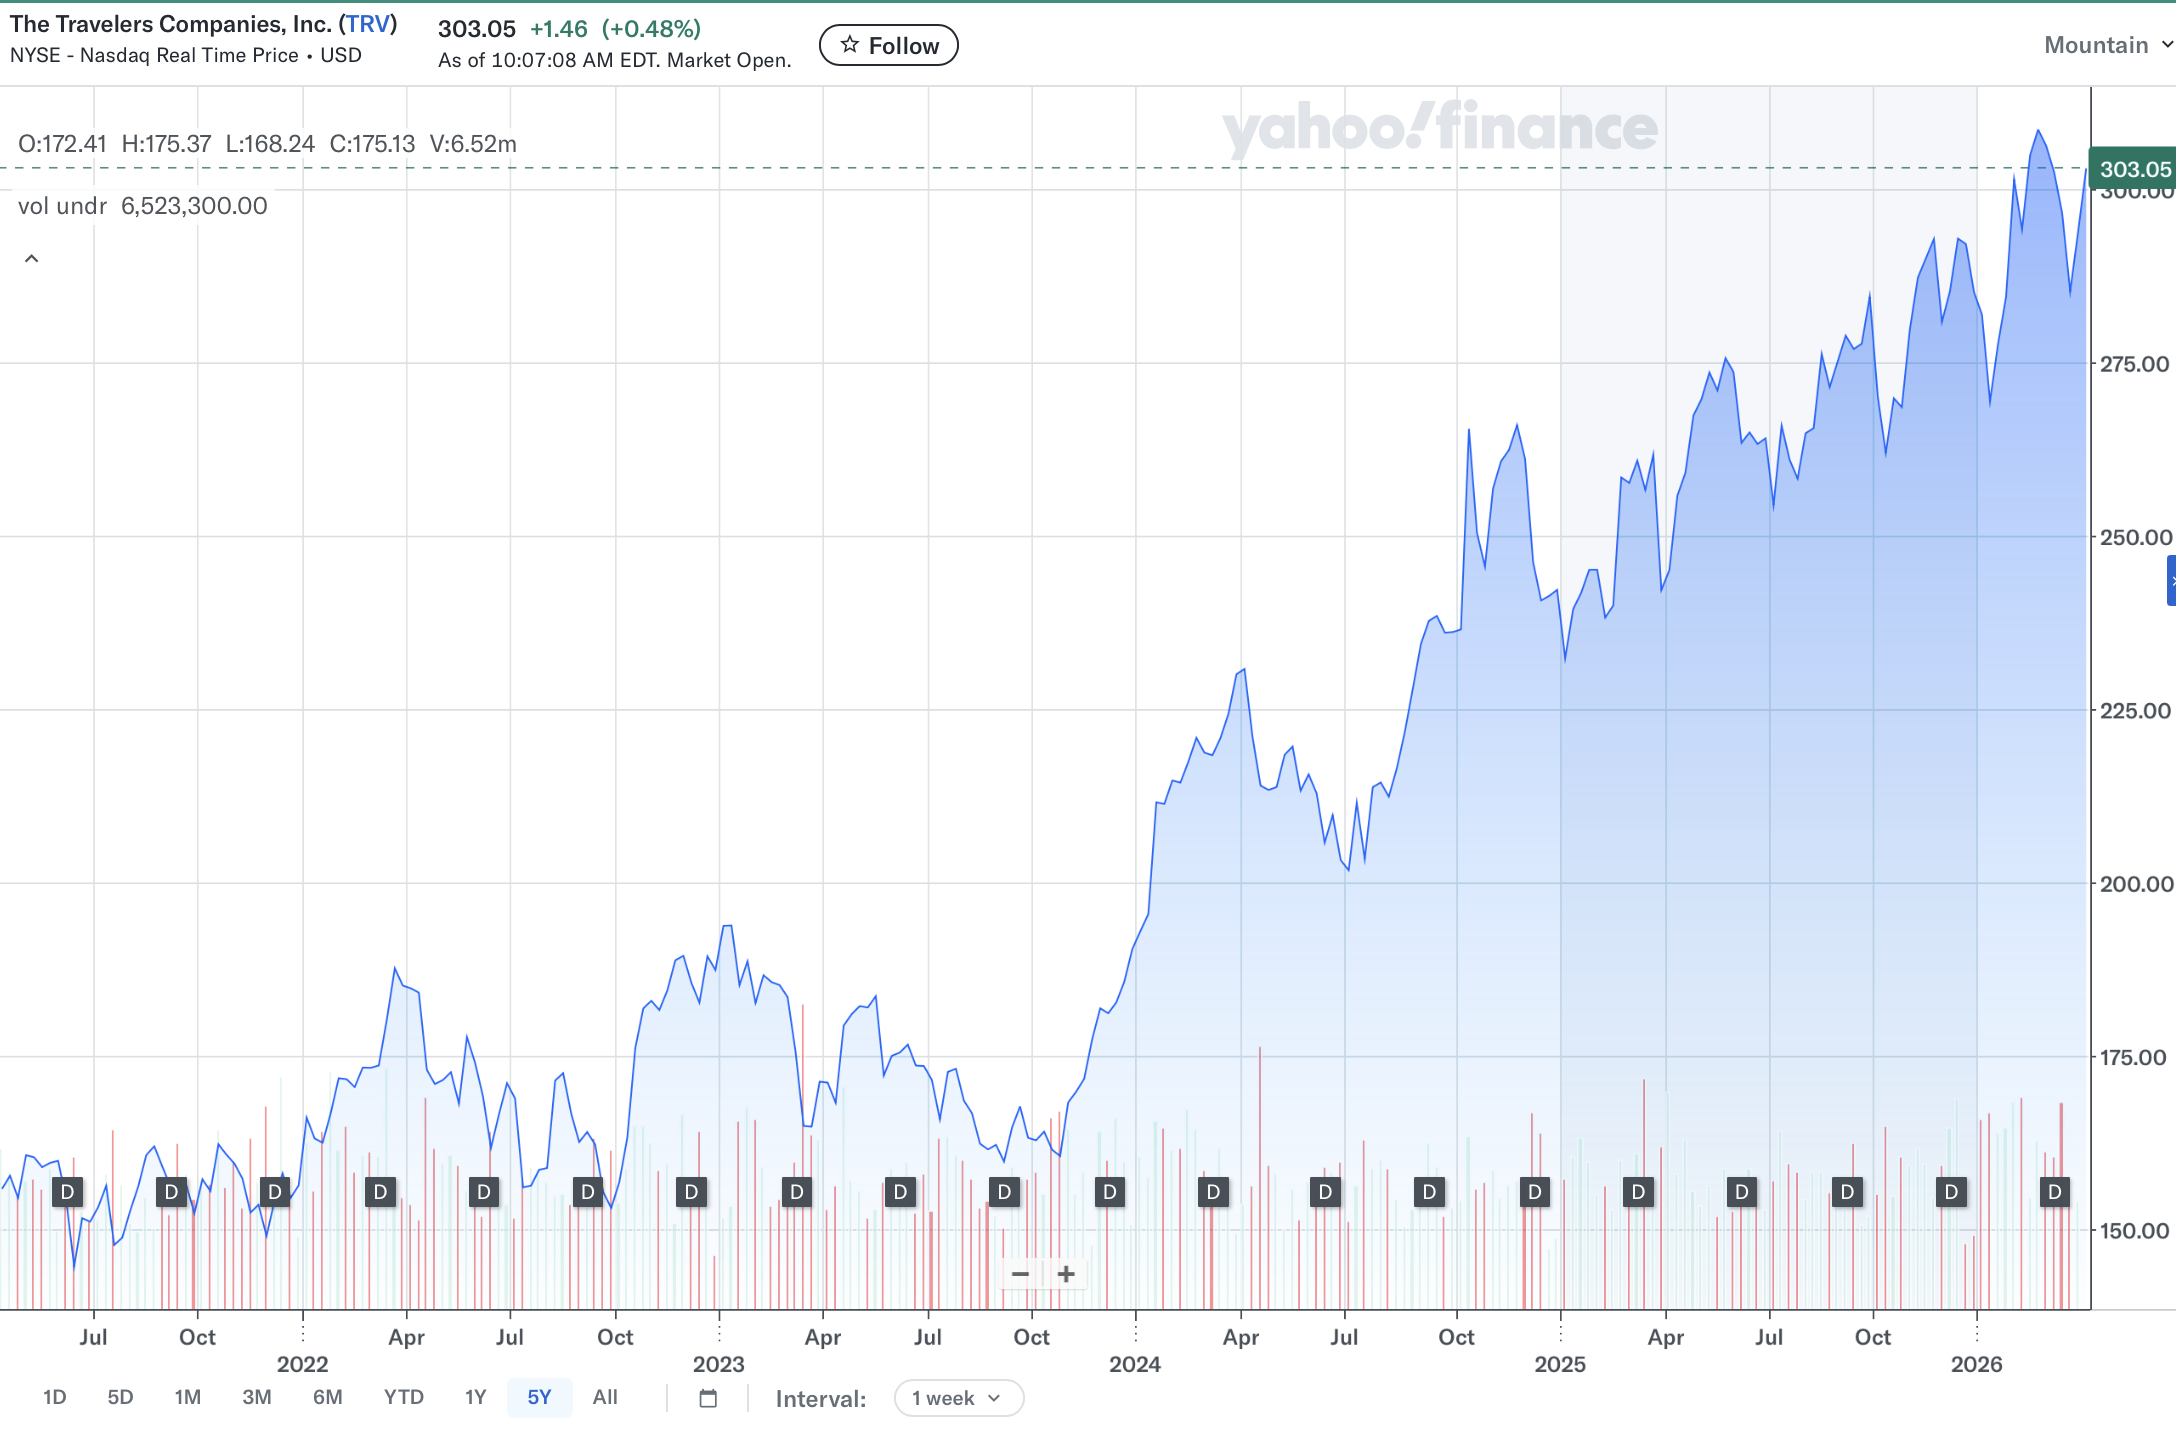2176x1430 pixels.
Task: Open the blue side panel handle
Action: pyautogui.click(x=2170, y=581)
